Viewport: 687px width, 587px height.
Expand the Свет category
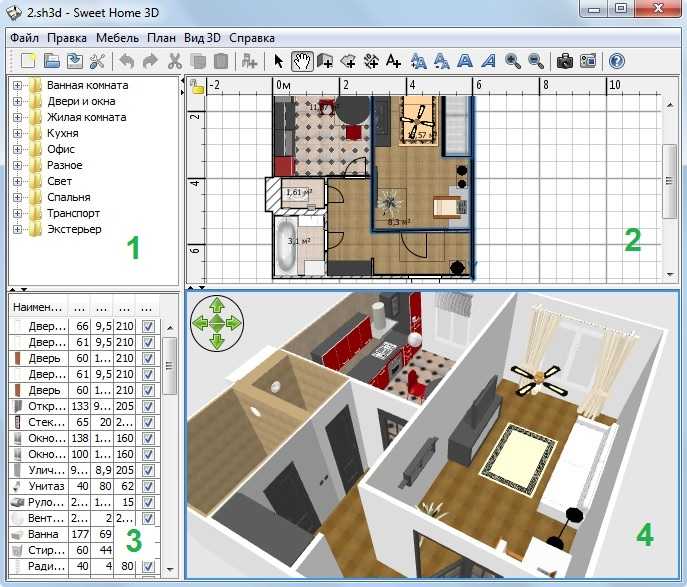[17, 181]
